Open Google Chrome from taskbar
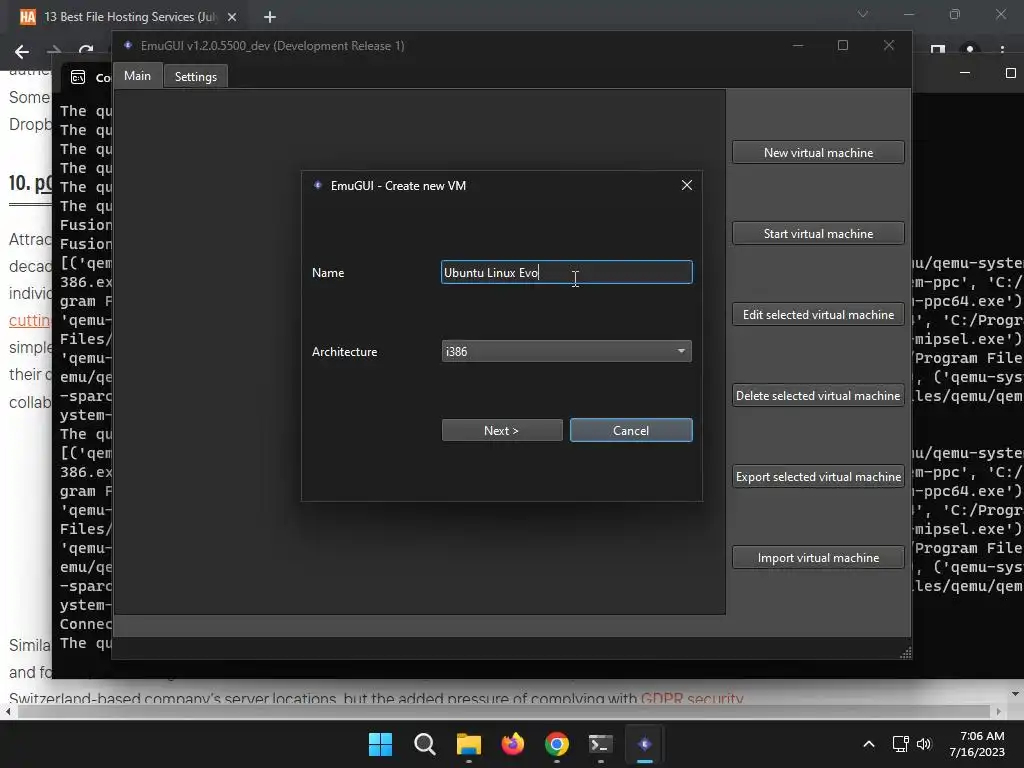1024x768 pixels. (556, 744)
